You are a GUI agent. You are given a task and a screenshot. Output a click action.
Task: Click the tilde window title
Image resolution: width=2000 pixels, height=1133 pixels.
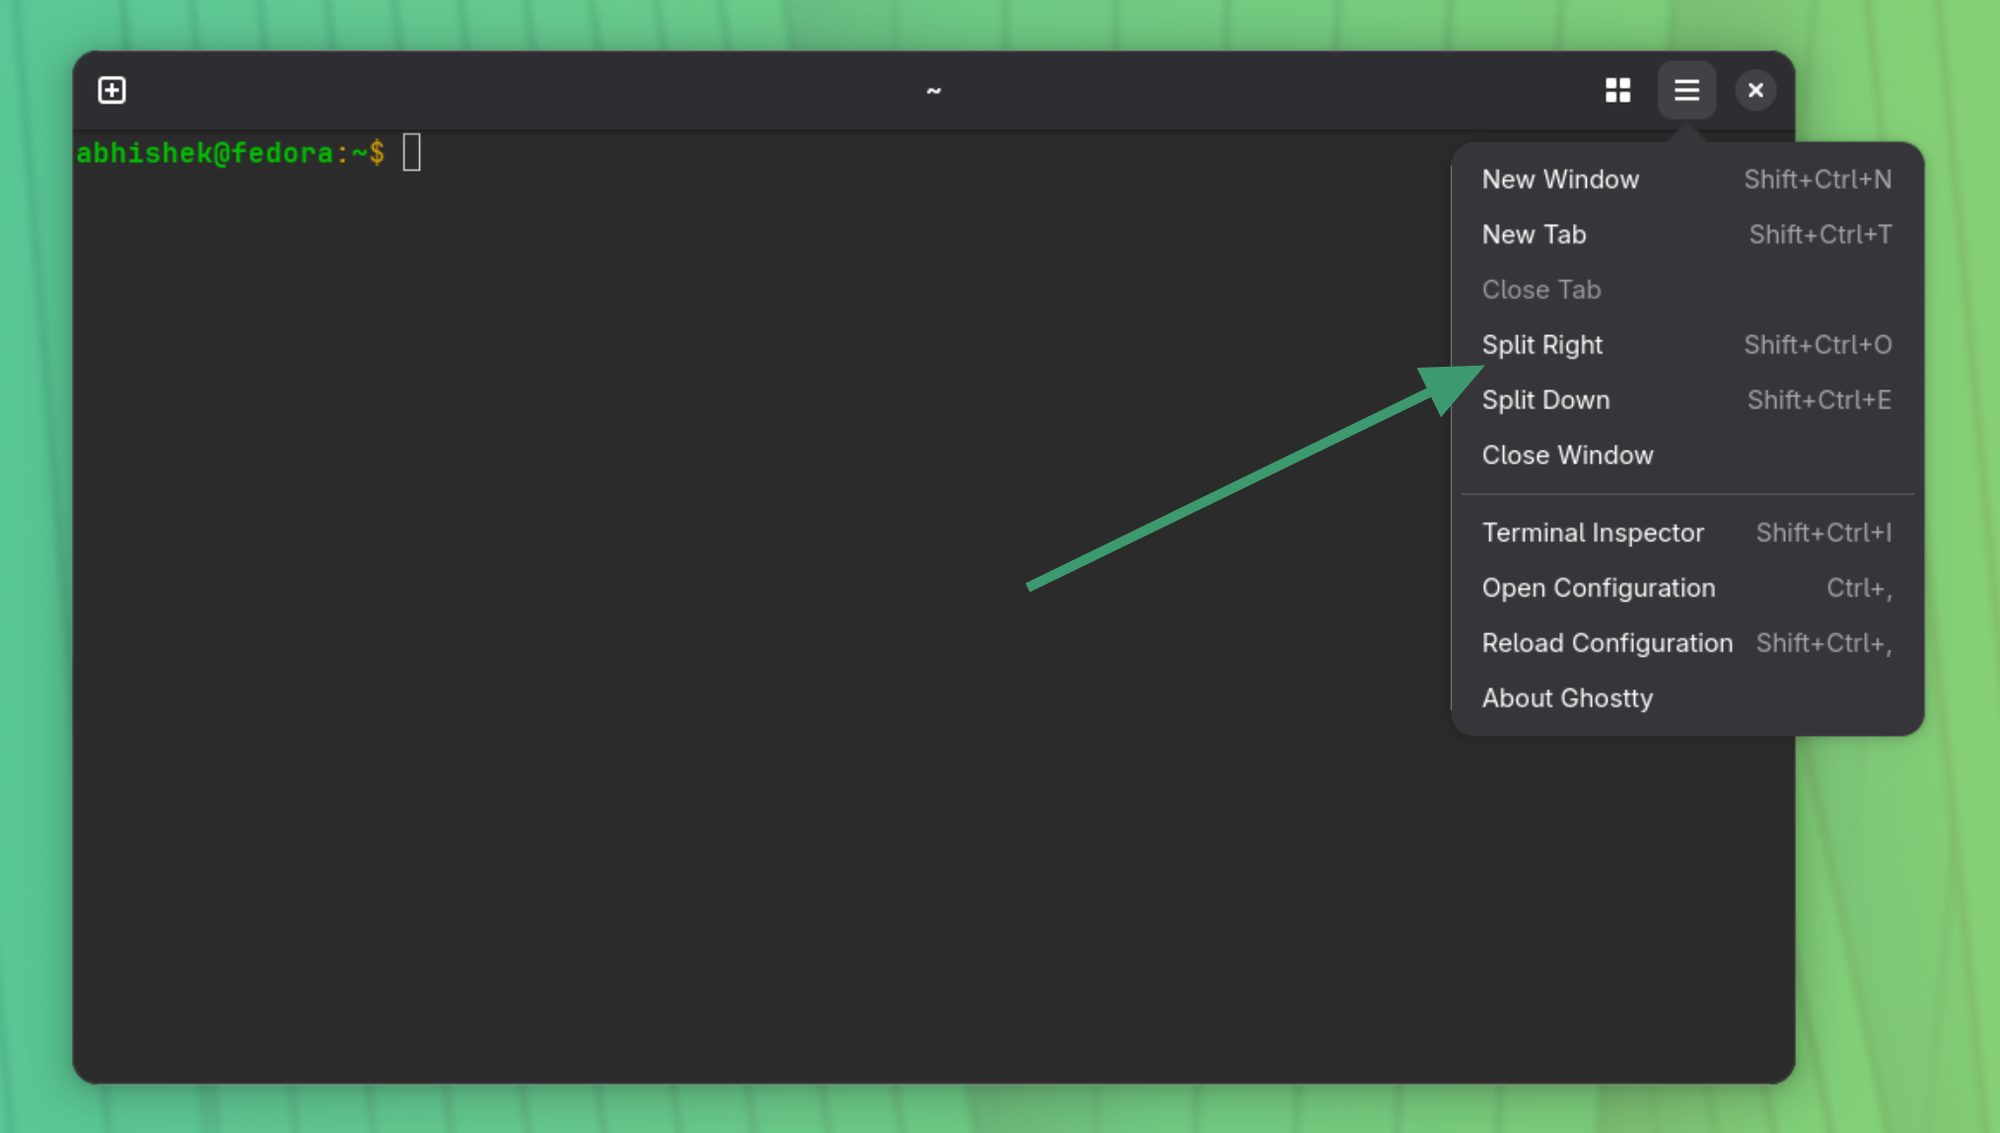point(933,91)
